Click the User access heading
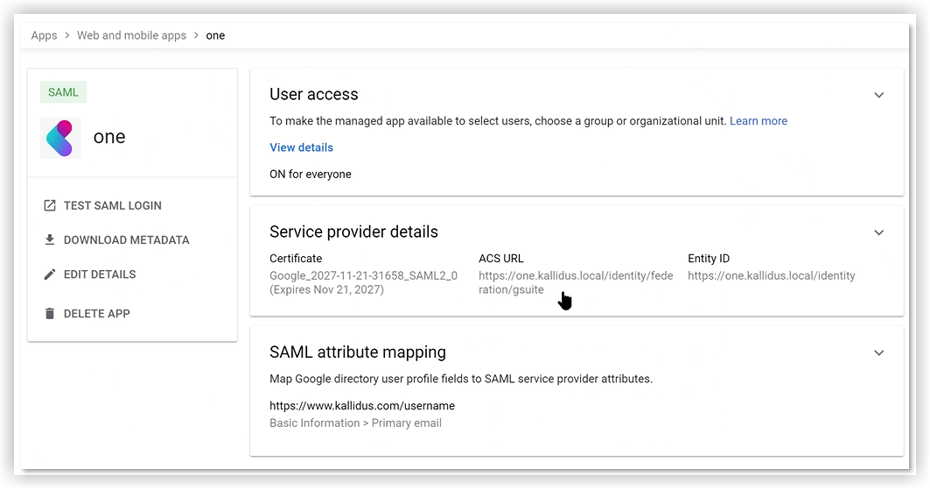The height and width of the screenshot is (489, 930). point(314,94)
